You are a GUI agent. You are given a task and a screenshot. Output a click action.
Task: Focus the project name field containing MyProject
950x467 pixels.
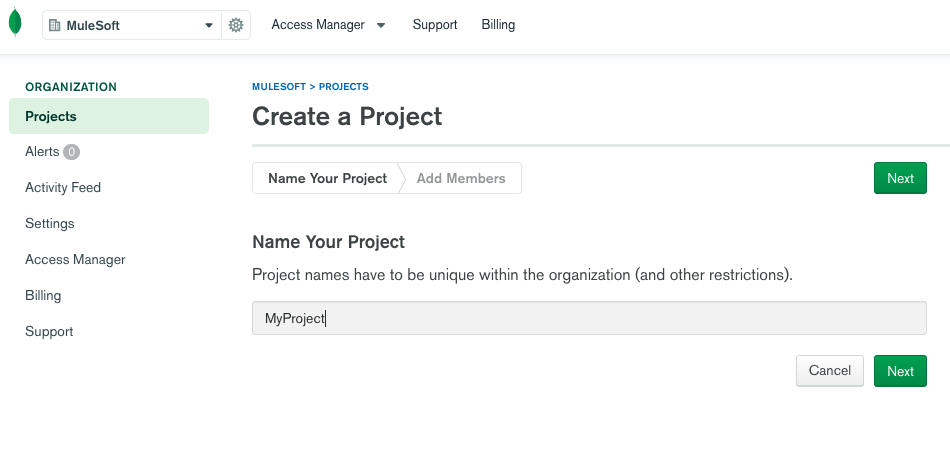[x=590, y=318]
